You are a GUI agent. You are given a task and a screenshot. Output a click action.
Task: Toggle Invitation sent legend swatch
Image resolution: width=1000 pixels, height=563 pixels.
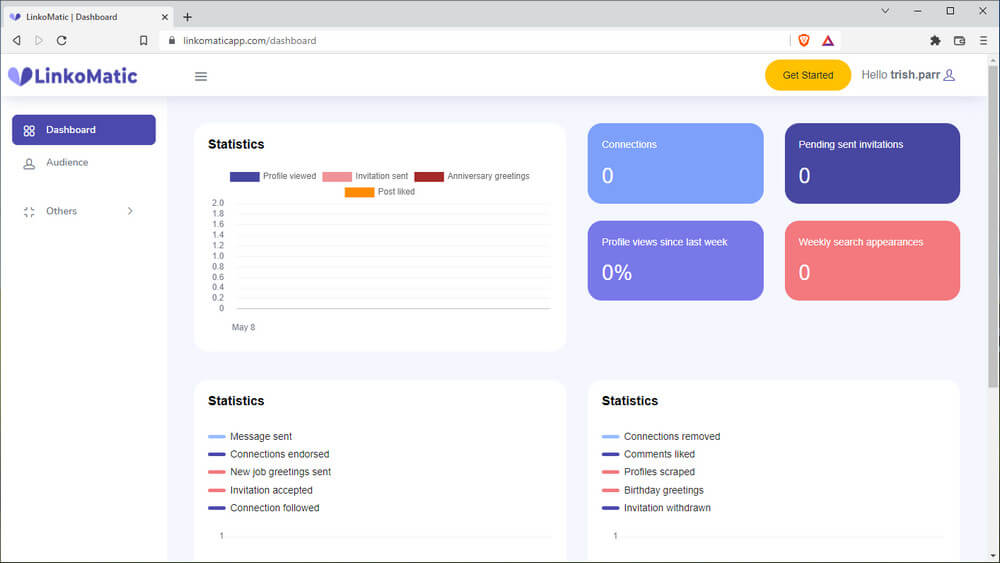click(x=337, y=177)
